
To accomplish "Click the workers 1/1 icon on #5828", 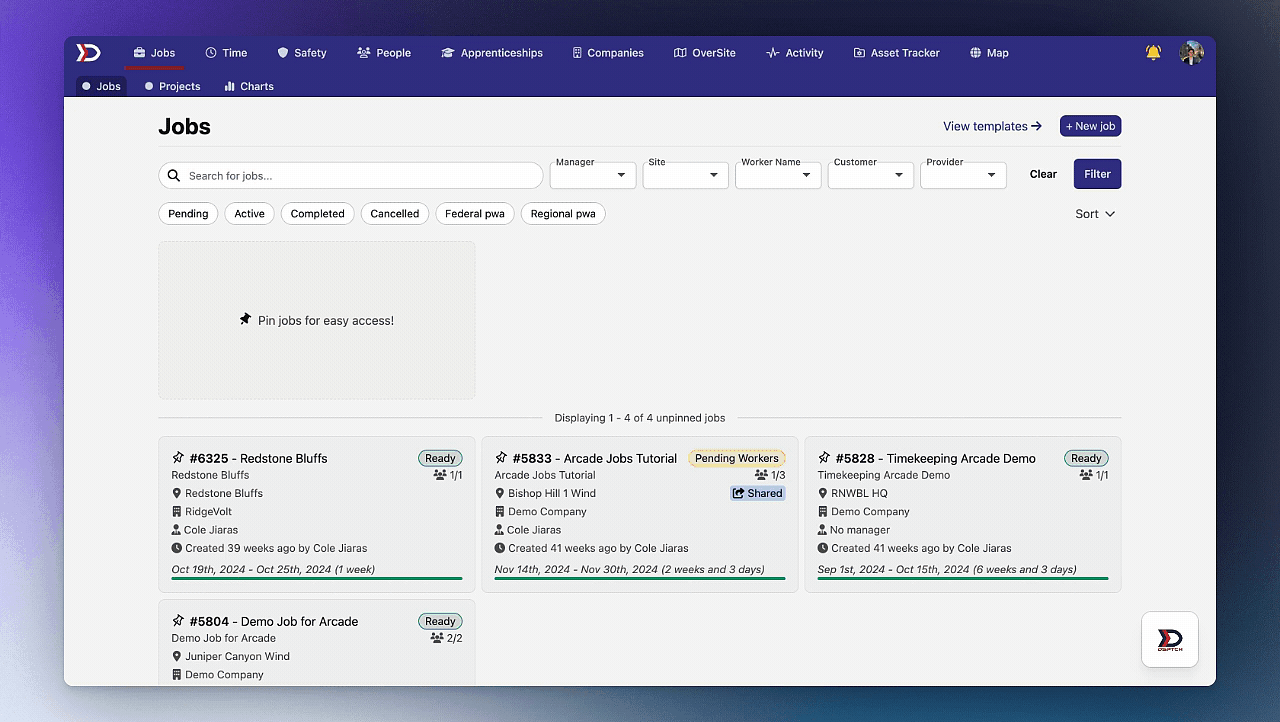I will 1086,476.
